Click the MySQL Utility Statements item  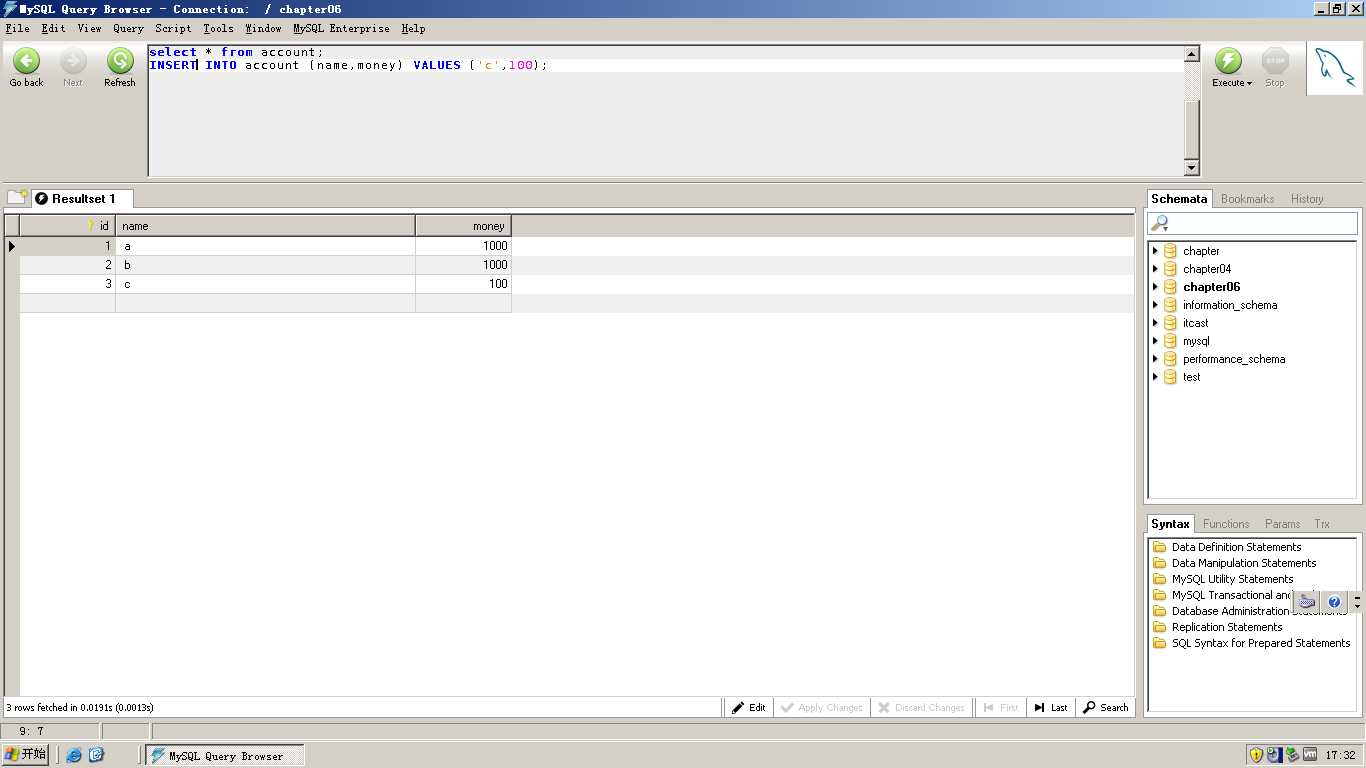pyautogui.click(x=1232, y=579)
